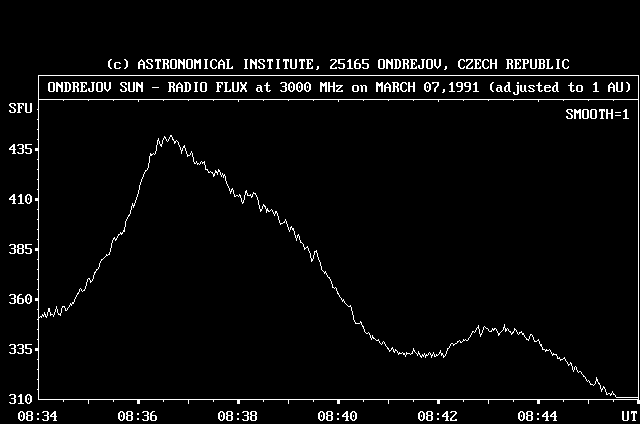
Task: Select the SFU axis unit label
Action: [x=19, y=107]
